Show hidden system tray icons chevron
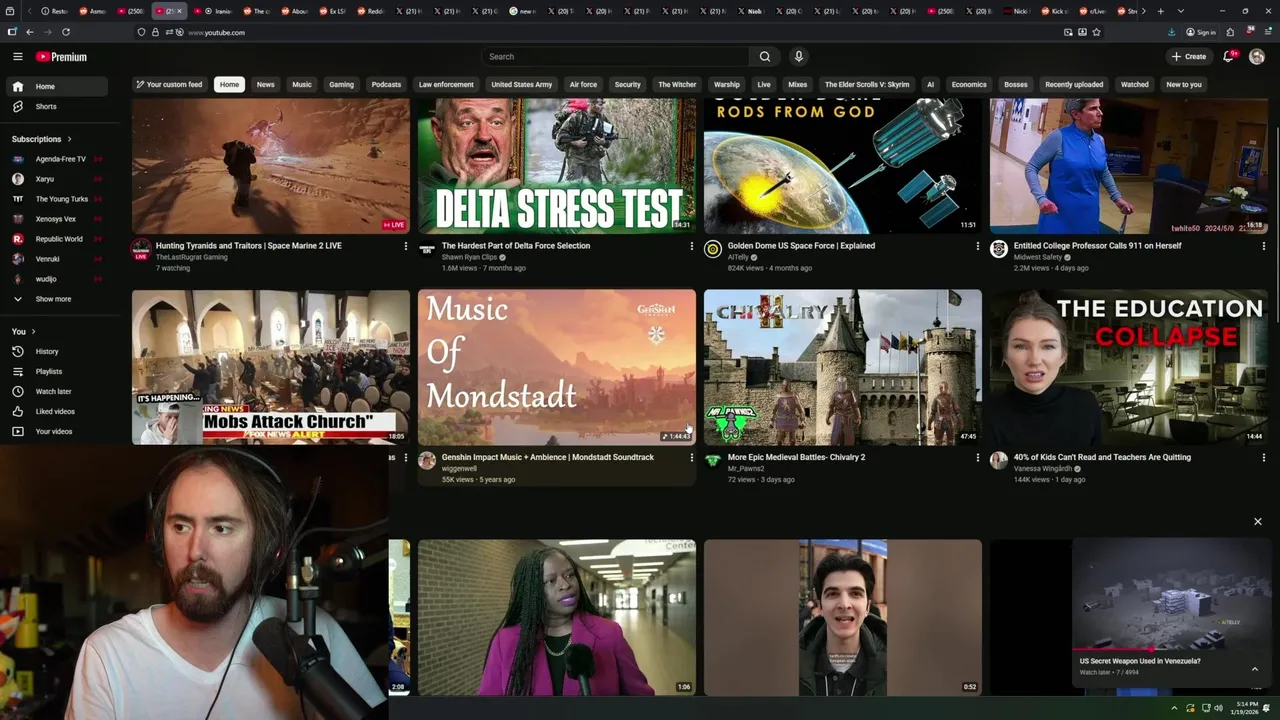1280x720 pixels. click(x=1175, y=708)
